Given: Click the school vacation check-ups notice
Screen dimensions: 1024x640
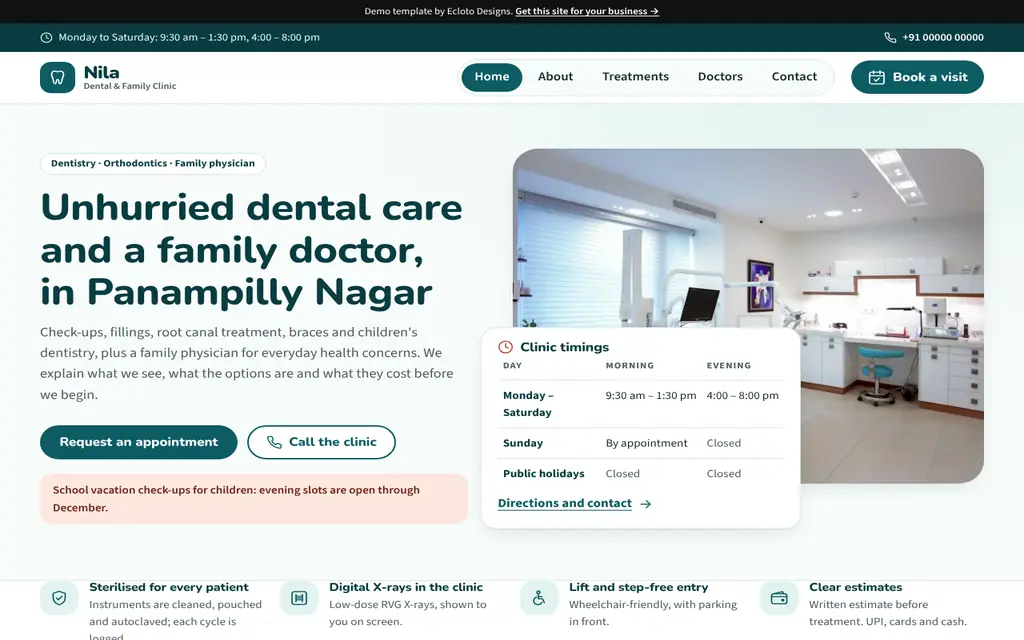Looking at the screenshot, I should pos(254,499).
